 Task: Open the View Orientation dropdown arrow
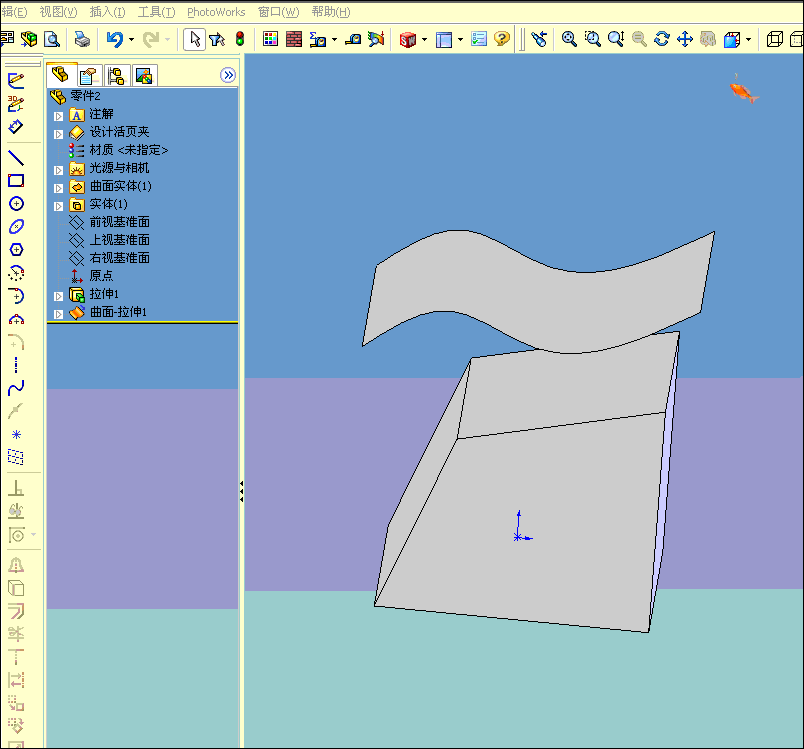748,39
